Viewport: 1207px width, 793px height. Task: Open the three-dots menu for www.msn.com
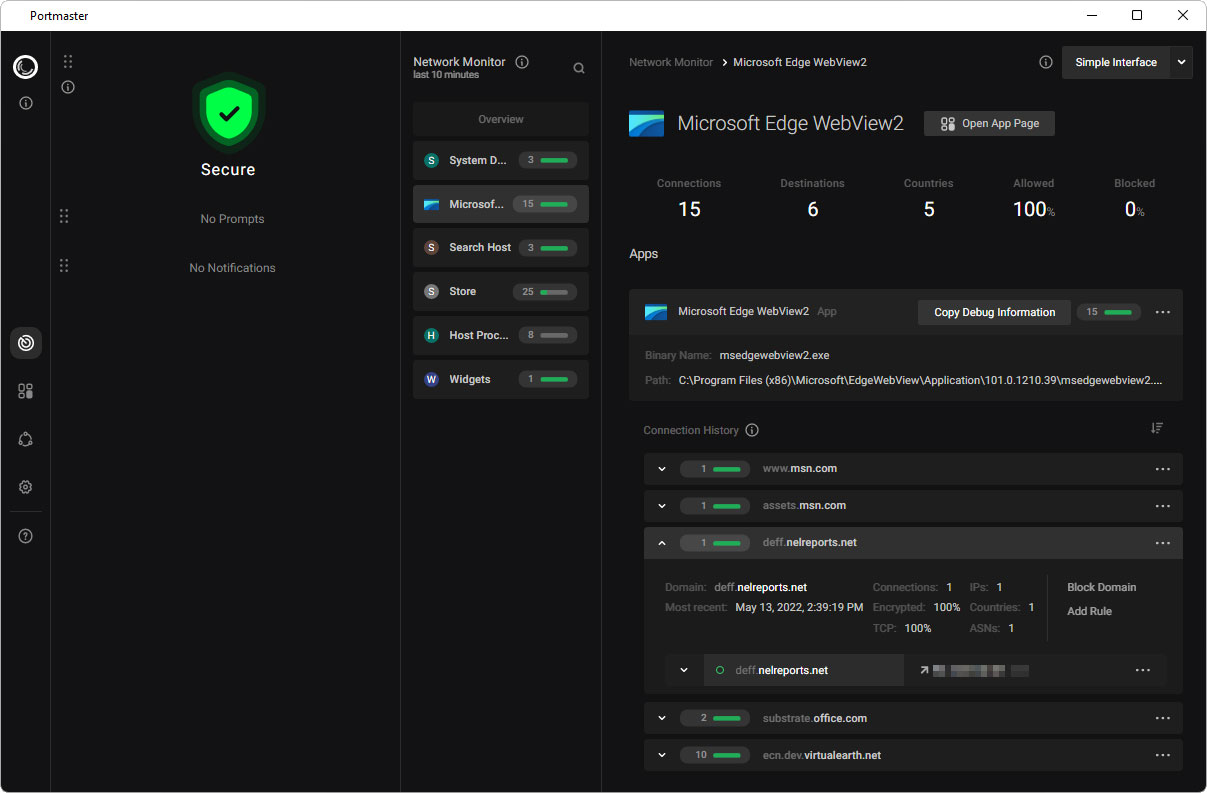pos(1163,468)
